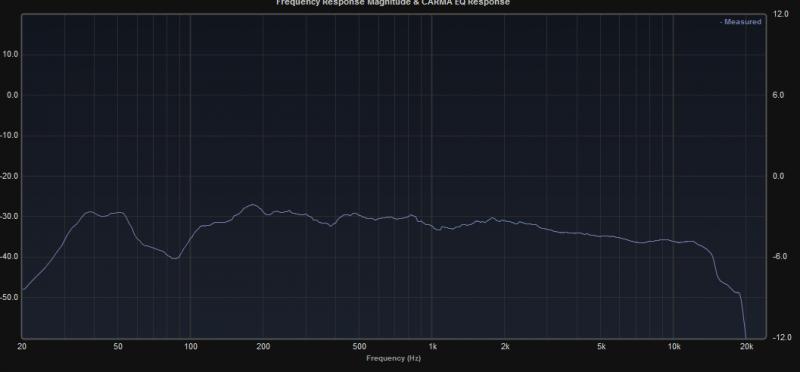The width and height of the screenshot is (800, 372).
Task: Select the 2k frequency axis label
Action: (x=505, y=347)
